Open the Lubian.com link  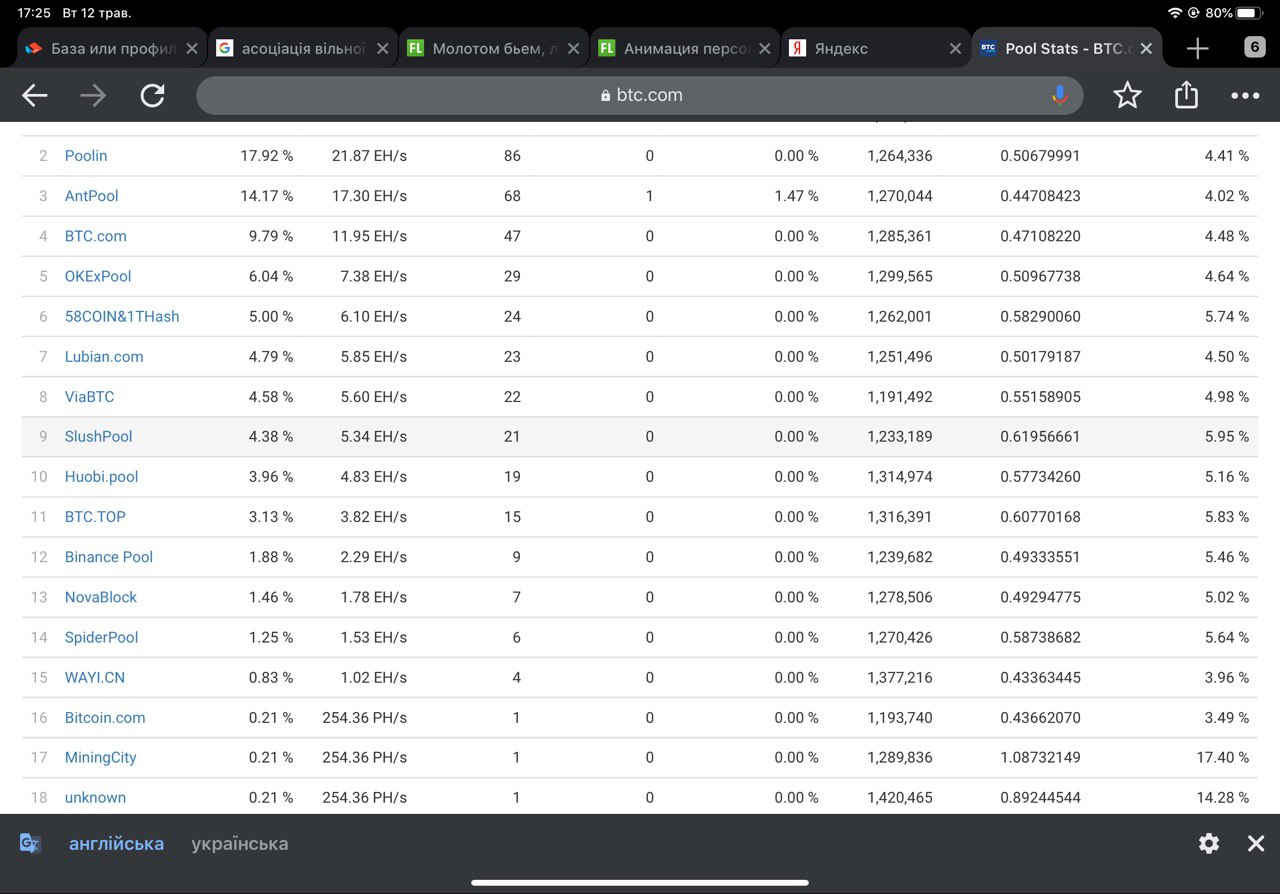point(104,356)
